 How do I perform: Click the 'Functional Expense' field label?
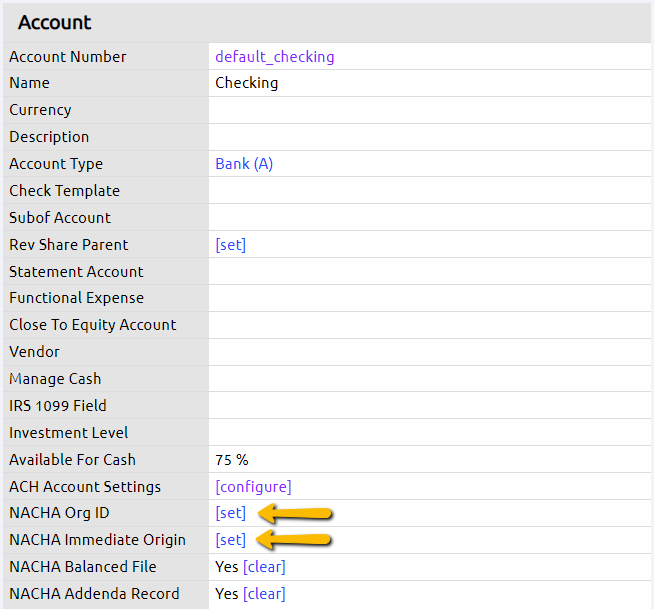pos(76,298)
